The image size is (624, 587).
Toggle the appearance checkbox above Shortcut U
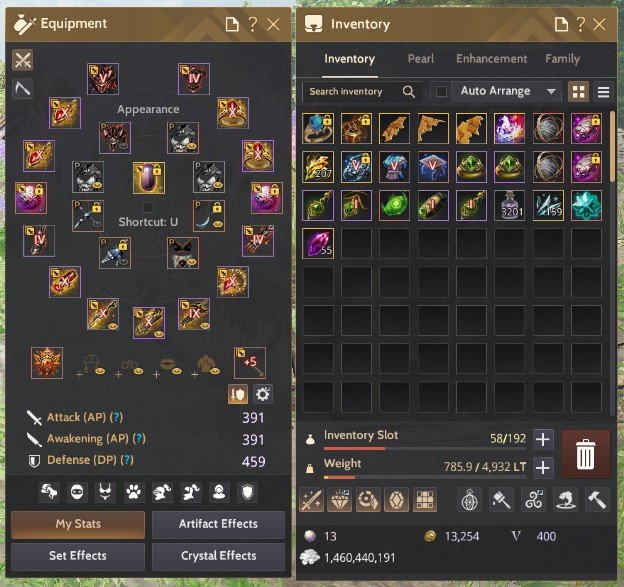(x=148, y=207)
